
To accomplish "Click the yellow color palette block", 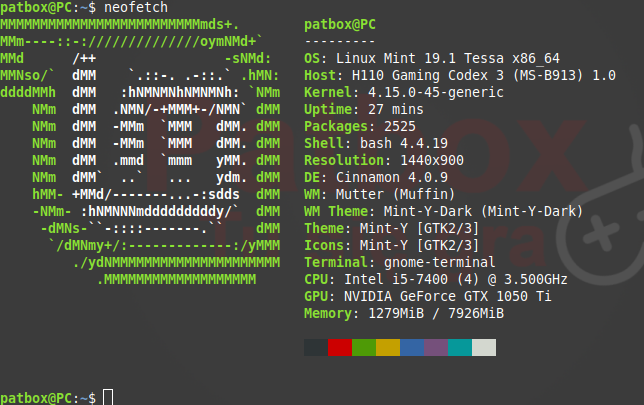I will [x=387, y=347].
